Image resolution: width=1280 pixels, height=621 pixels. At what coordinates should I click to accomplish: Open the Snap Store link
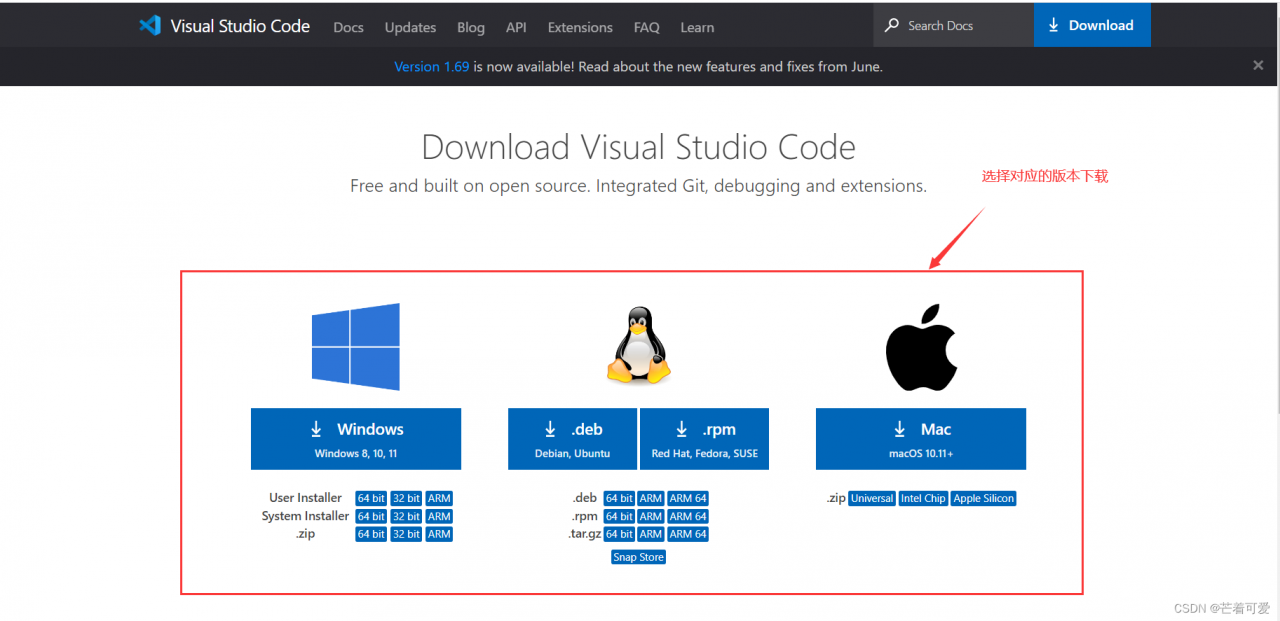point(638,557)
